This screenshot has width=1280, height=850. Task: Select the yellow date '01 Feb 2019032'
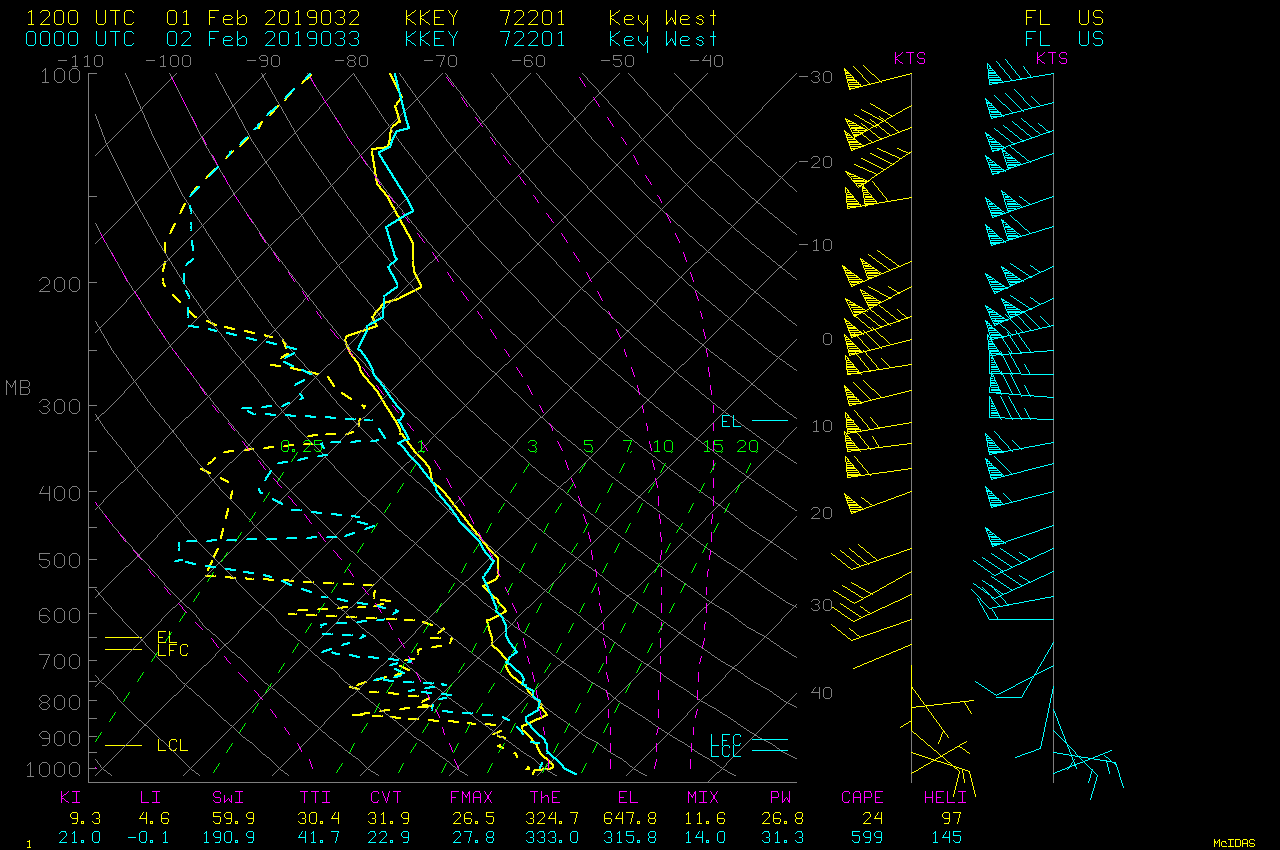tap(264, 18)
